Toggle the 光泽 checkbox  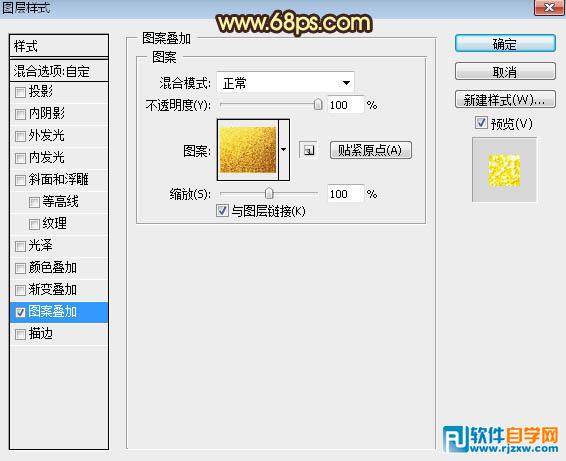20,246
